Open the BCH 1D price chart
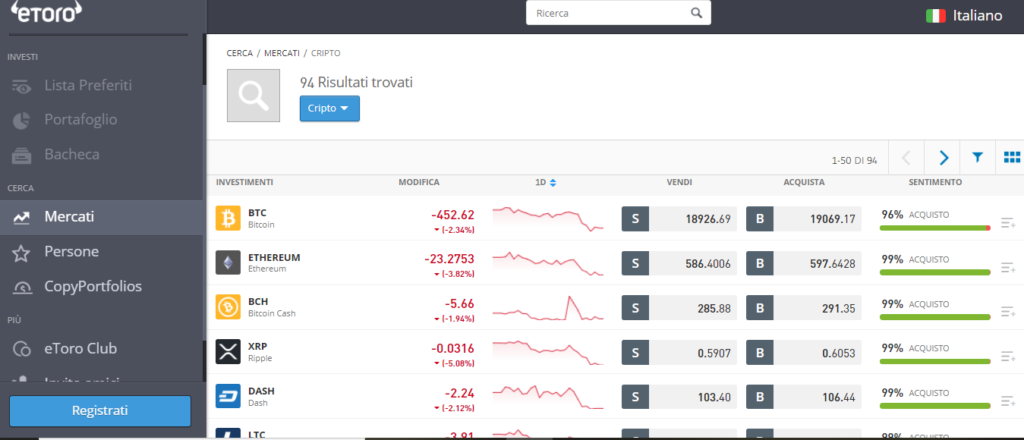Image resolution: width=1024 pixels, height=440 pixels. 548,307
